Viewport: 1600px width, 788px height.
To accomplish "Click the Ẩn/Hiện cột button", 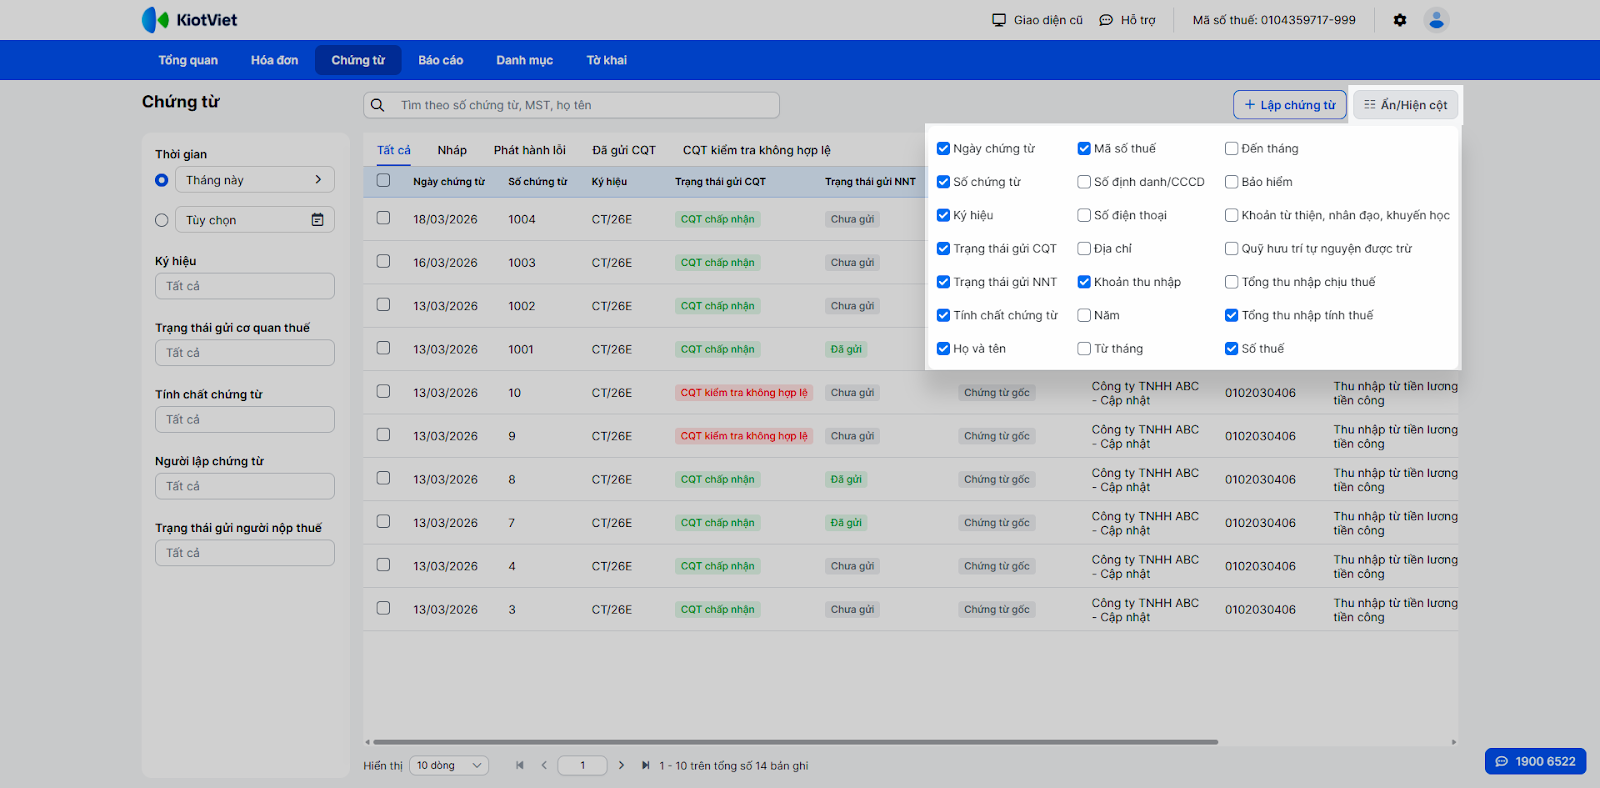I will coord(1405,105).
